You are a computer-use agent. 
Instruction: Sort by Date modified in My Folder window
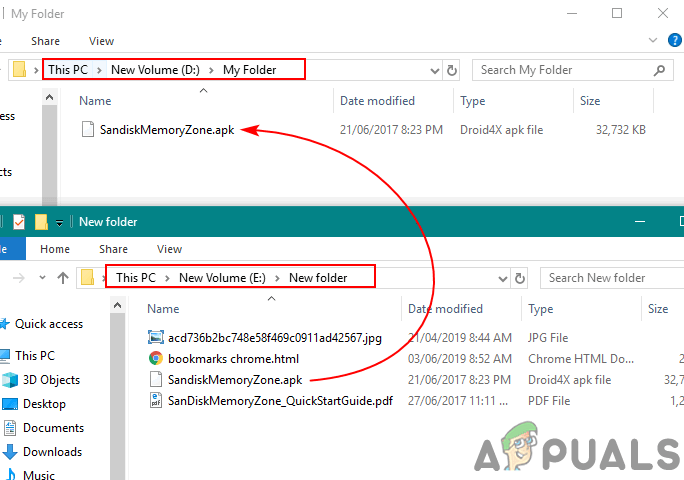coord(377,101)
